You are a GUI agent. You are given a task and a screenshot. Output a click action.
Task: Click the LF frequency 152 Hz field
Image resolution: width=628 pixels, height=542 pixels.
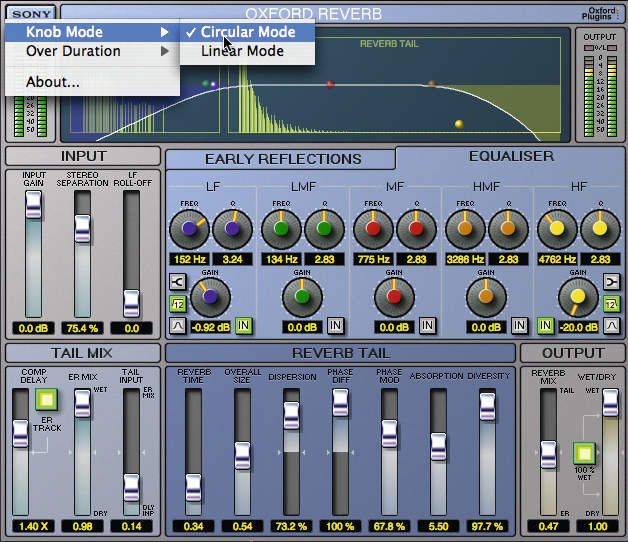tap(189, 260)
